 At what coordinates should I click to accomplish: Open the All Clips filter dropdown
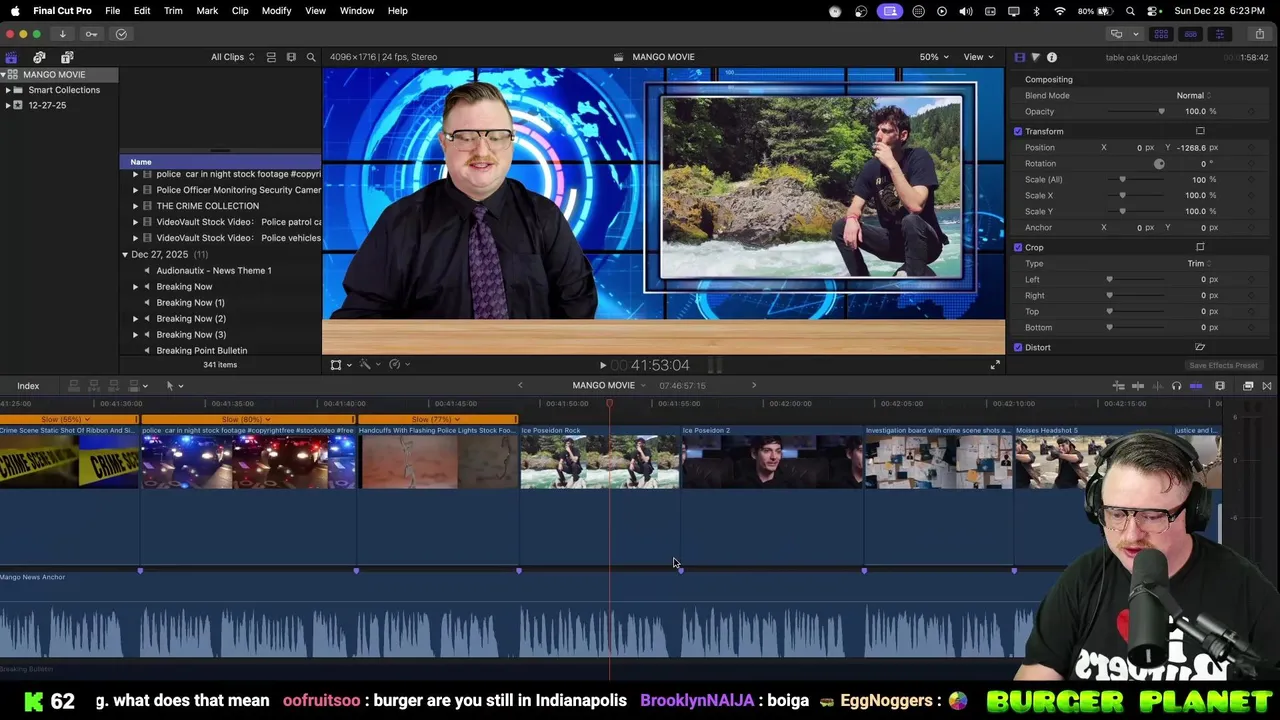tap(232, 57)
